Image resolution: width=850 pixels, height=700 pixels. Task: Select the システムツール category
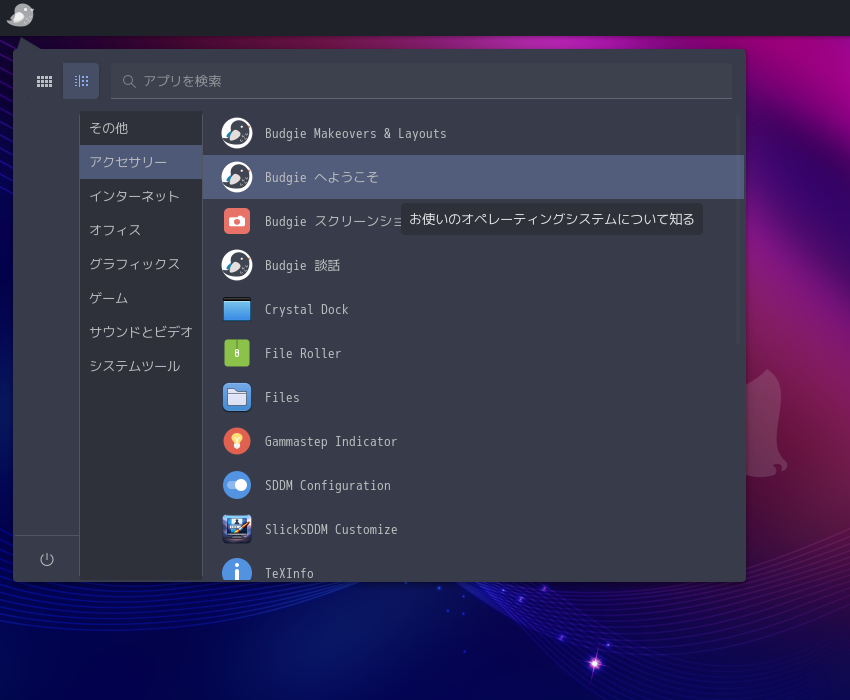[x=141, y=366]
